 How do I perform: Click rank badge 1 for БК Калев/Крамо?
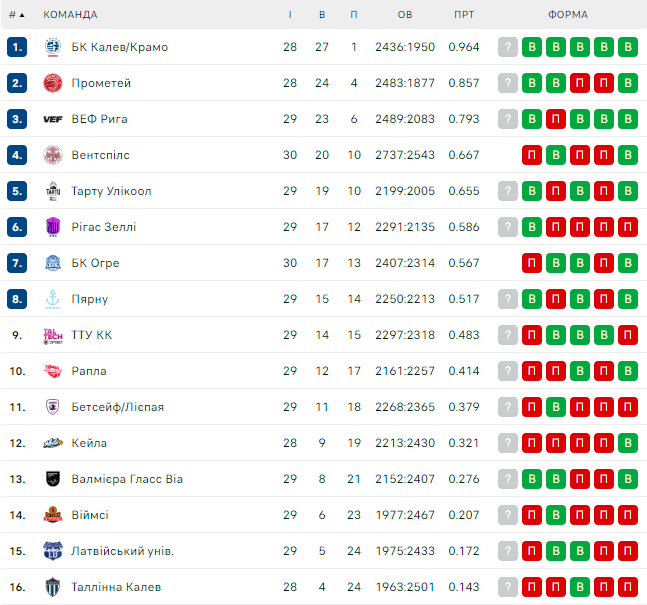pyautogui.click(x=16, y=47)
